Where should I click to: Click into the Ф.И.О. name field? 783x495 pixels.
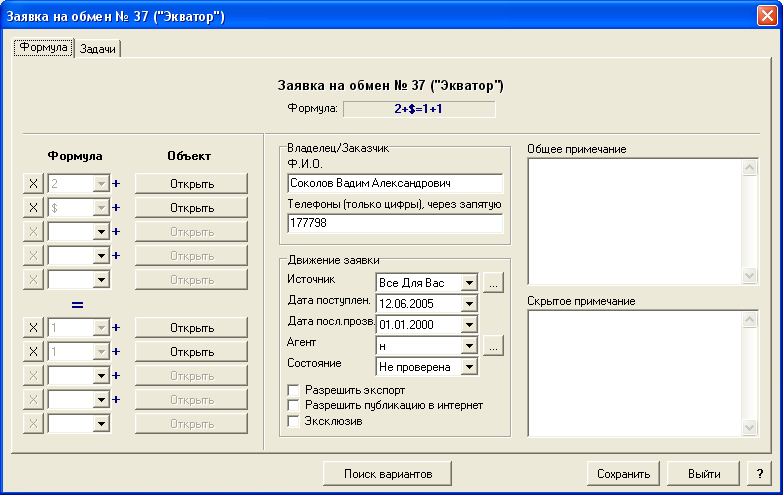coord(395,183)
